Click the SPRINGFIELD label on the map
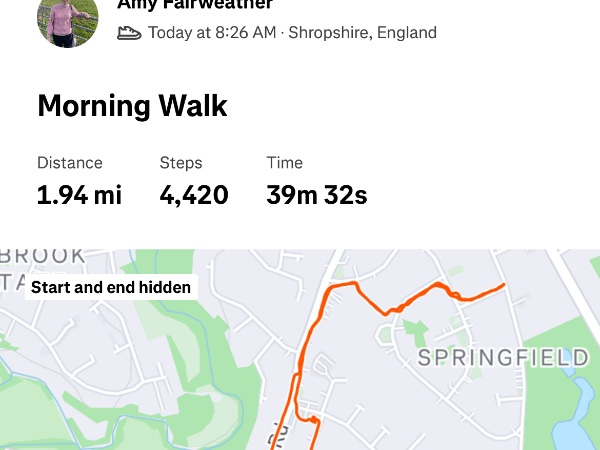This screenshot has width=600, height=450. [503, 358]
